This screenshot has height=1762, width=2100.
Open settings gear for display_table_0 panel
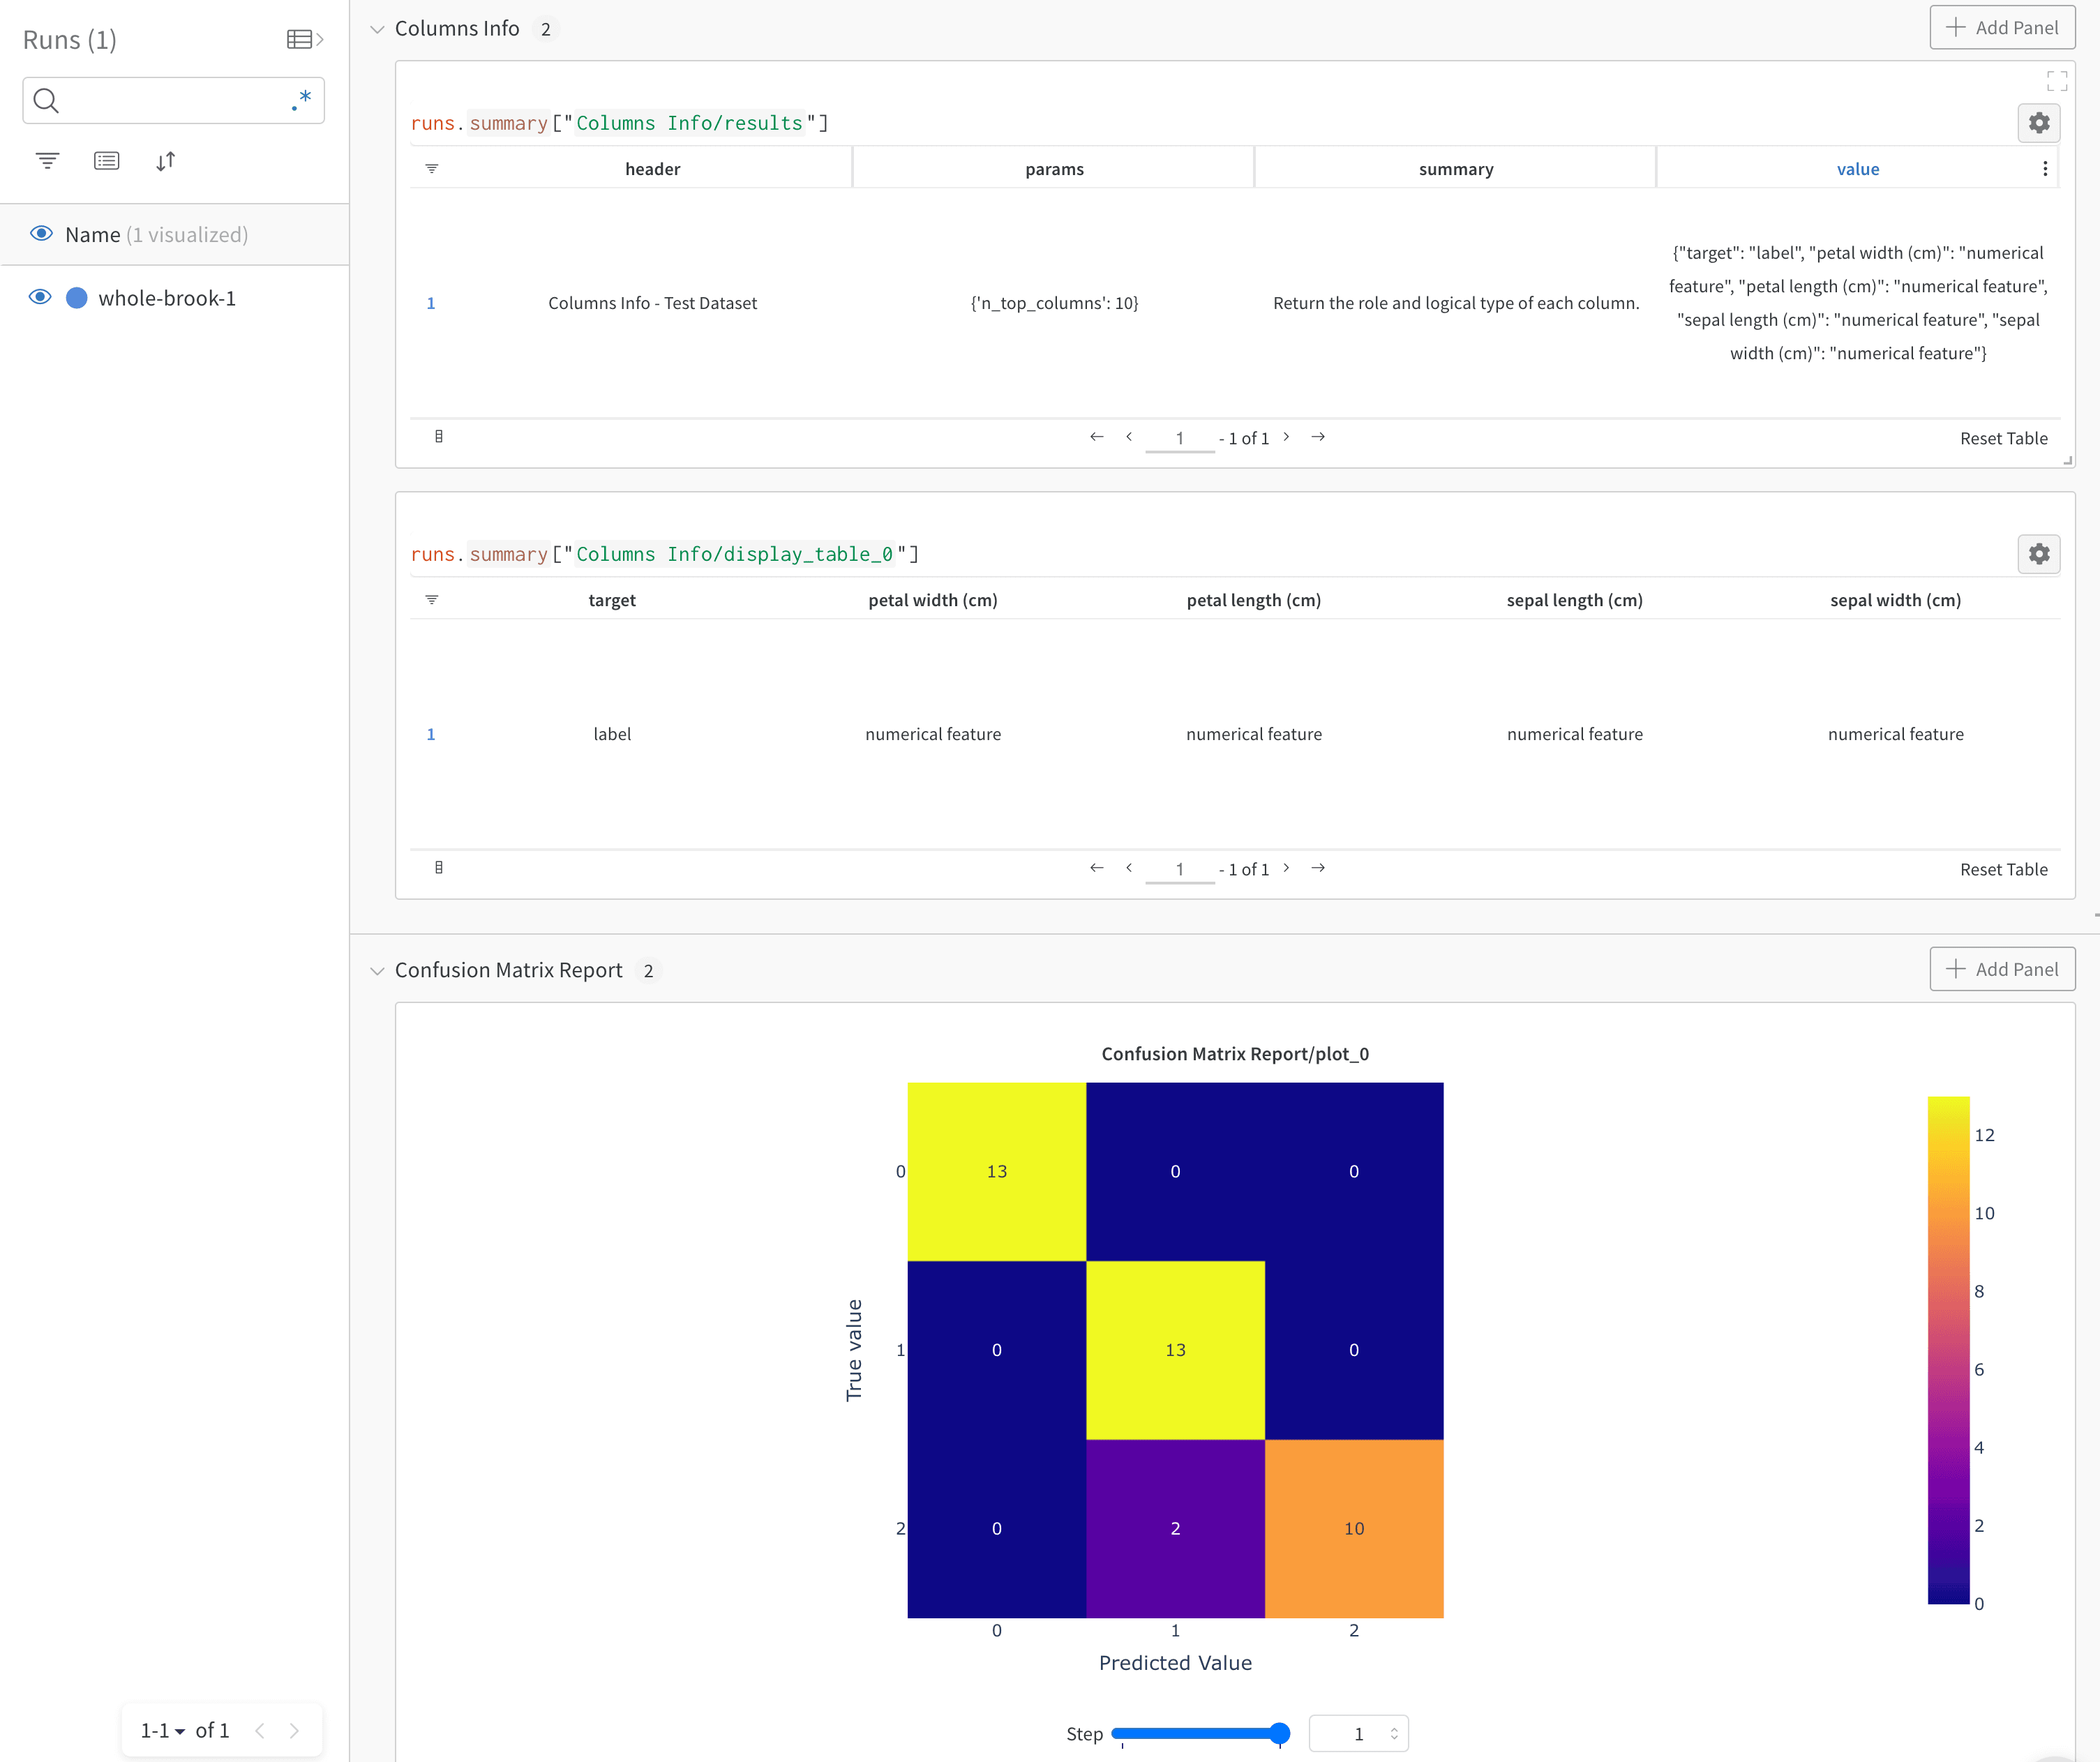coord(2039,554)
